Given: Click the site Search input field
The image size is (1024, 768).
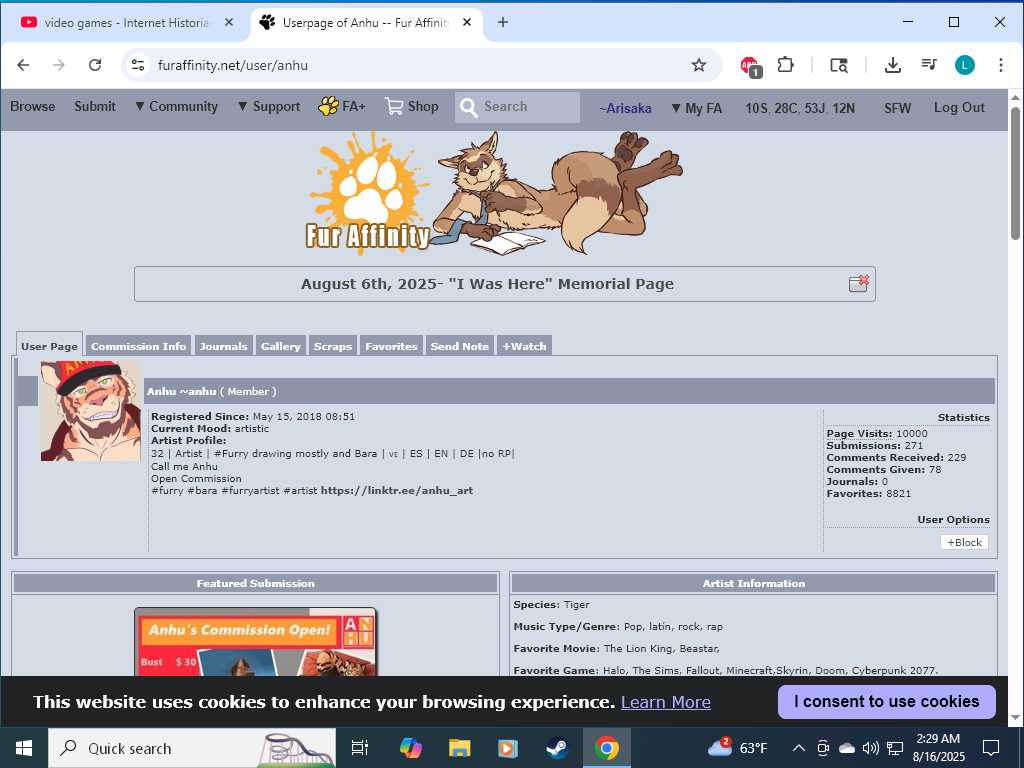Looking at the screenshot, I should point(517,107).
